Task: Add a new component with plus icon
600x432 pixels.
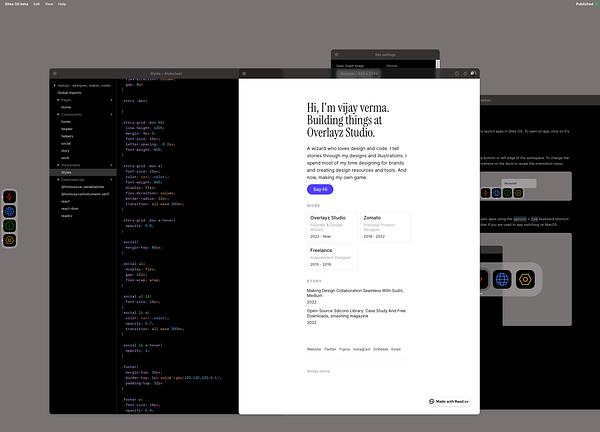Action: click(112, 114)
